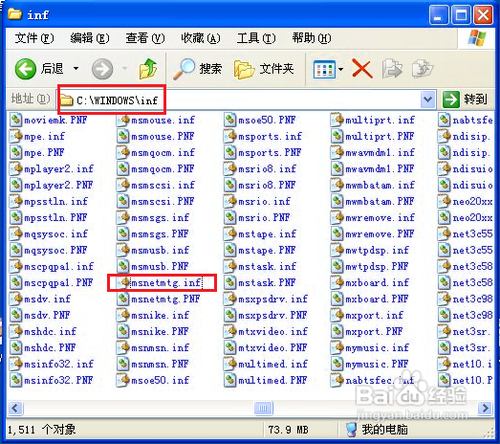Click file name mxport.inf

point(374,315)
